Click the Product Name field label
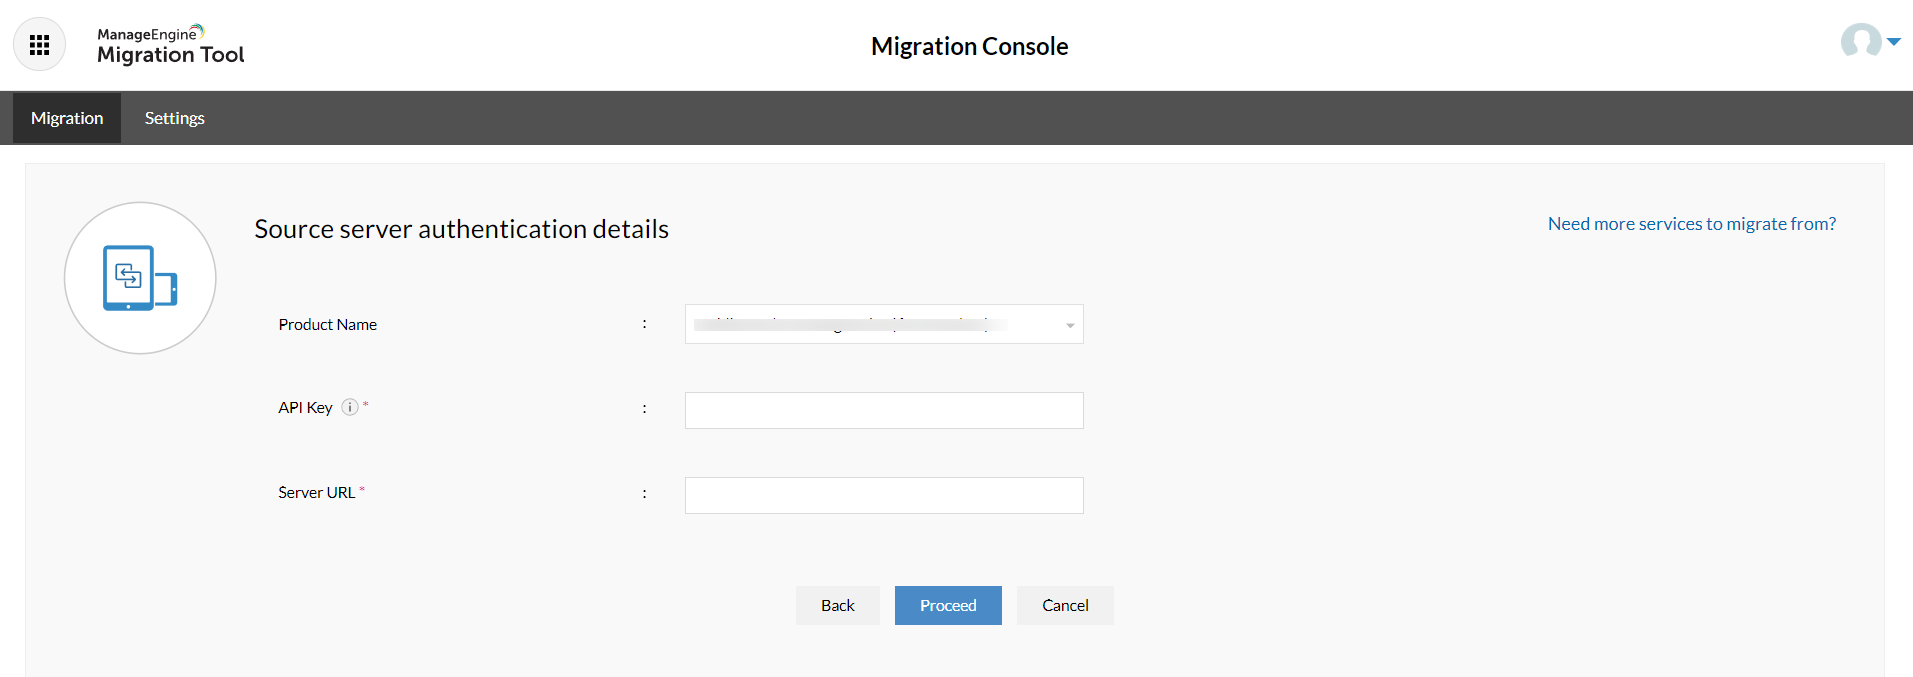 (327, 324)
